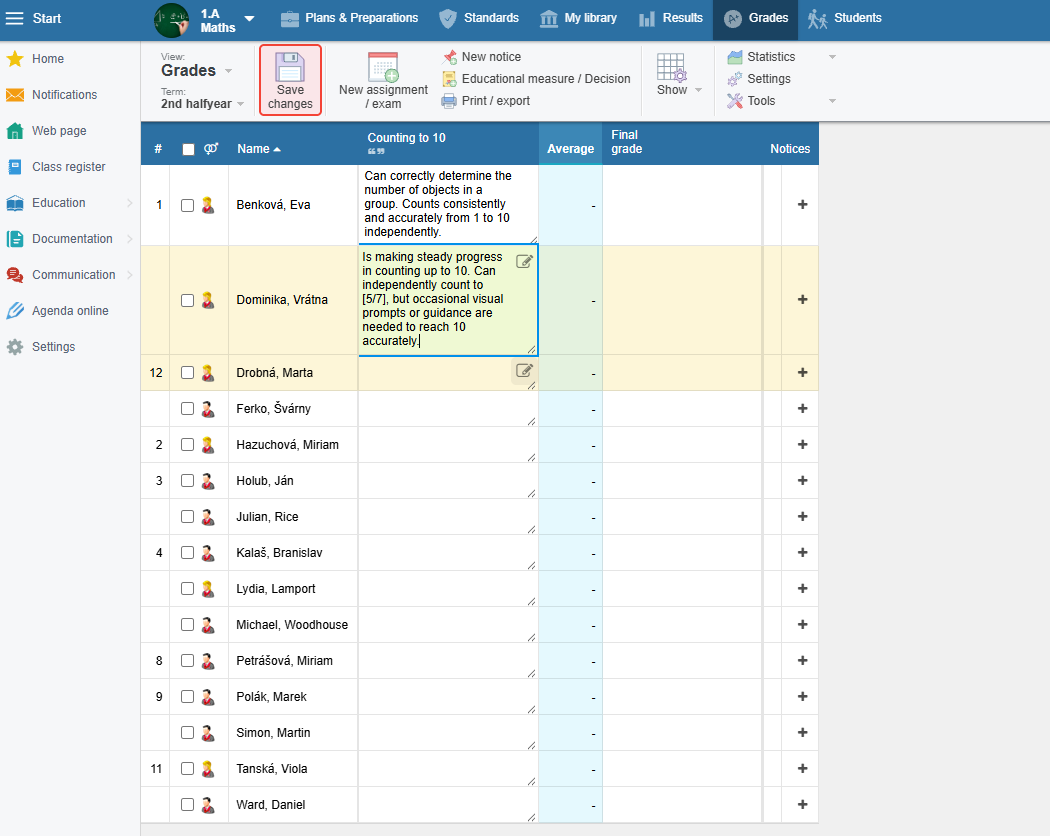Sort by the Name column header
1050x836 pixels.
coord(258,149)
